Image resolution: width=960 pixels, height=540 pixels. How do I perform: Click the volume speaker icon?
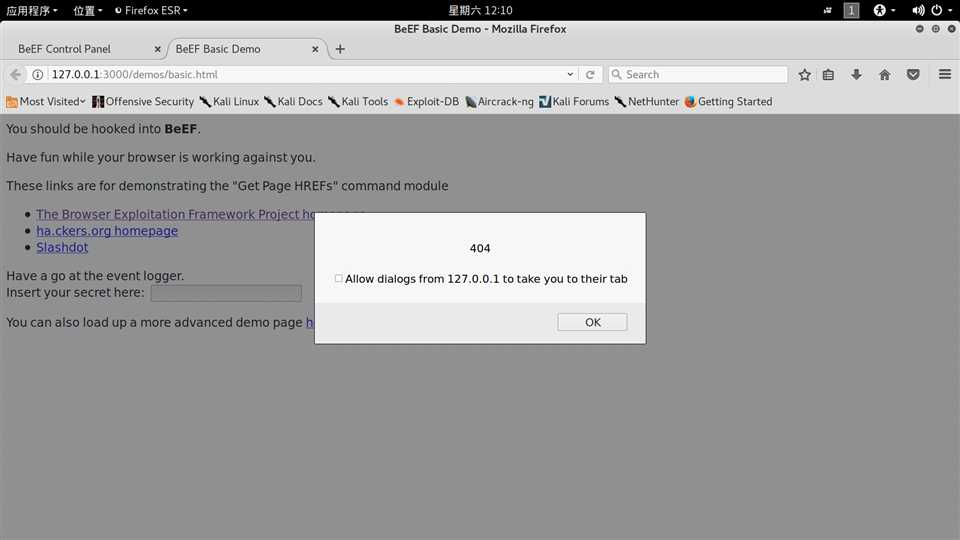click(918, 10)
